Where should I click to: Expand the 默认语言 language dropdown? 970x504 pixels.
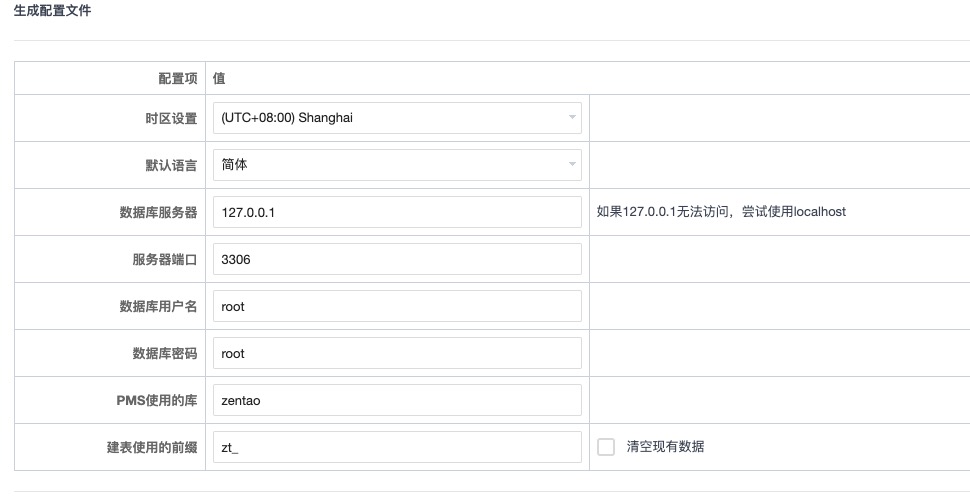point(397,165)
